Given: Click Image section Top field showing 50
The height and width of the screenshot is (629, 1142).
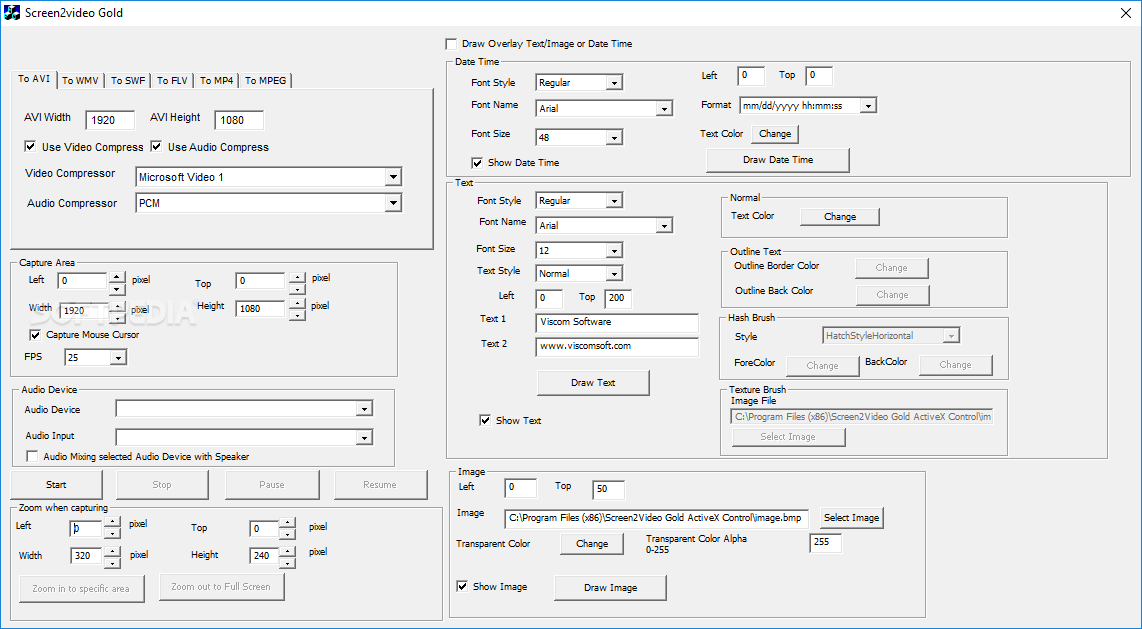Looking at the screenshot, I should click(x=608, y=490).
